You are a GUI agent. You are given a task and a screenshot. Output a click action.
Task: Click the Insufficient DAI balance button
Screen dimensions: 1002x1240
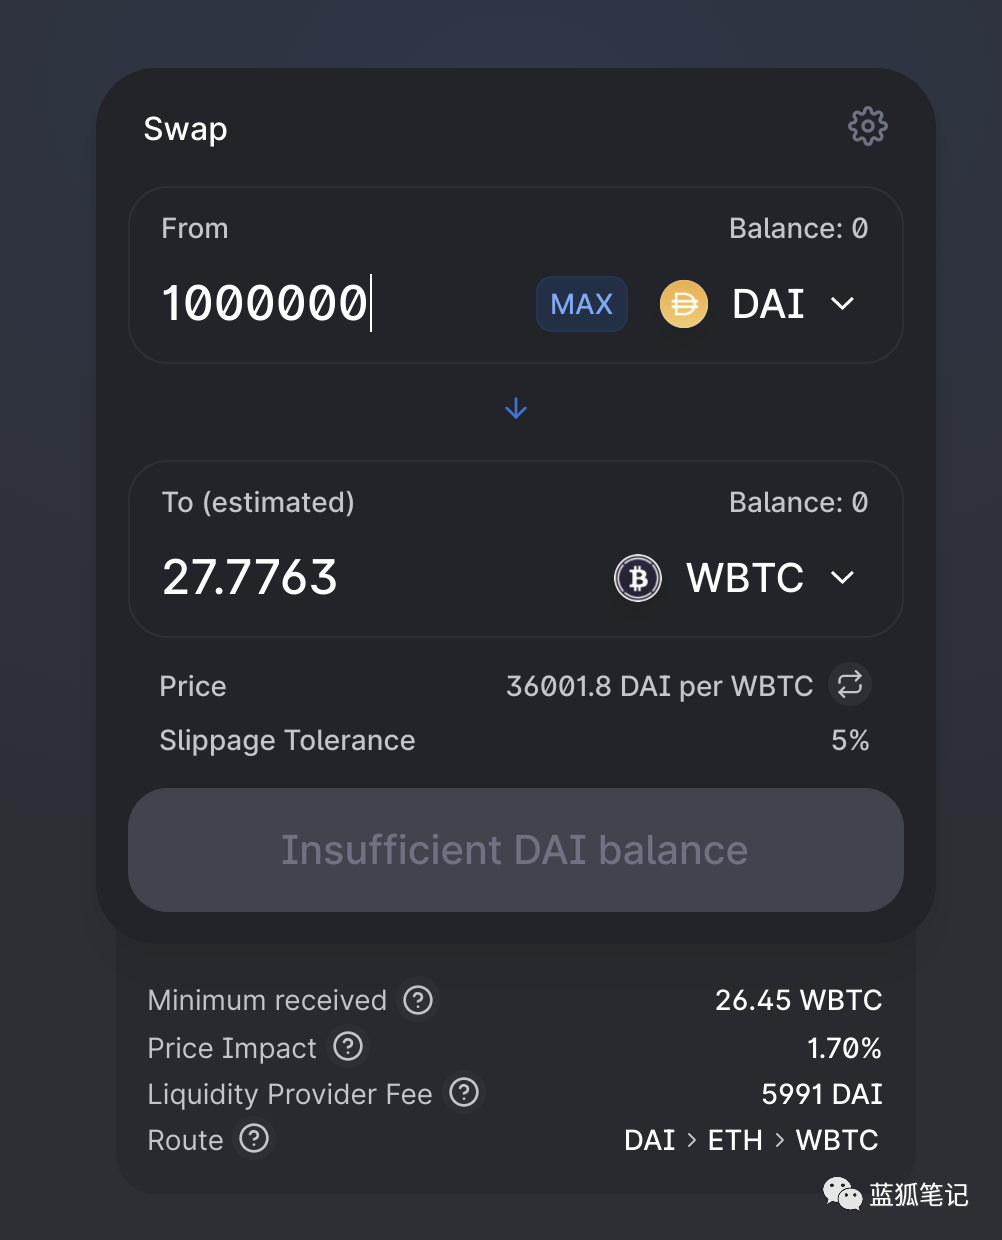(515, 850)
